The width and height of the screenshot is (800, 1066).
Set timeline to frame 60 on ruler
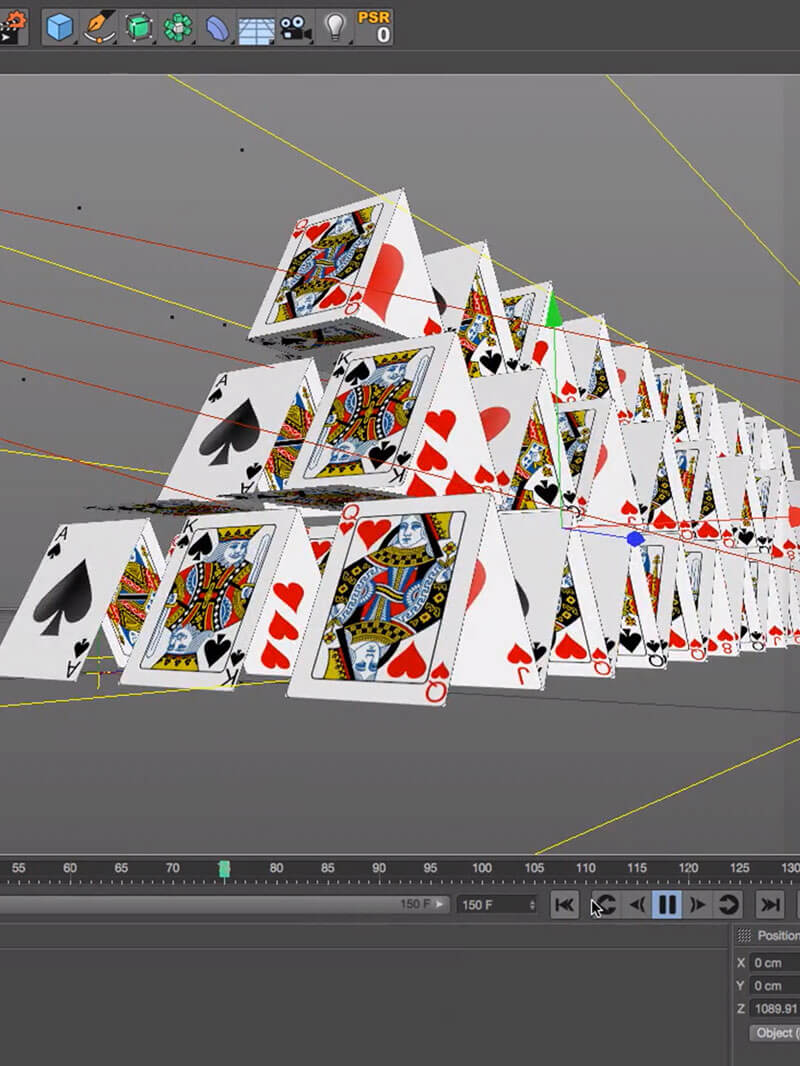(x=69, y=868)
